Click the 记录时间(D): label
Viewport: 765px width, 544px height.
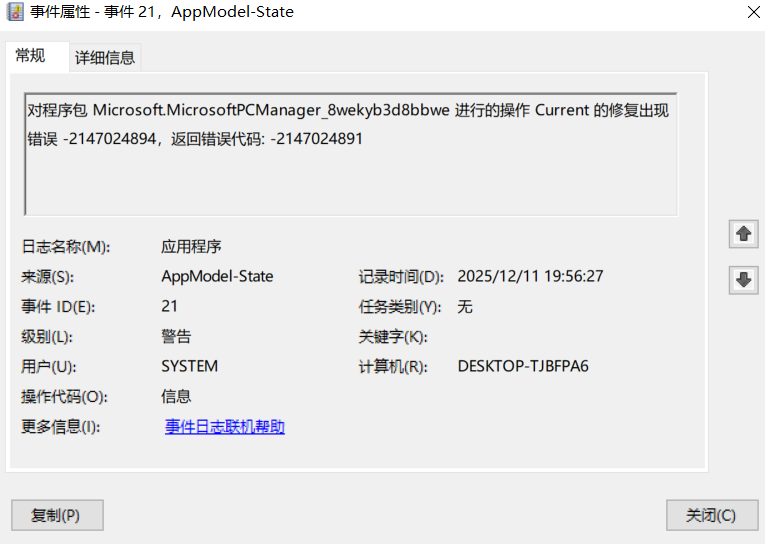point(401,277)
